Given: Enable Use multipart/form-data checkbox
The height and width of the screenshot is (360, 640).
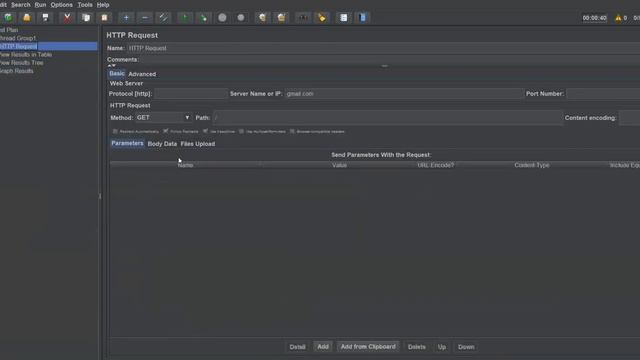Looking at the screenshot, I should click(x=241, y=131).
